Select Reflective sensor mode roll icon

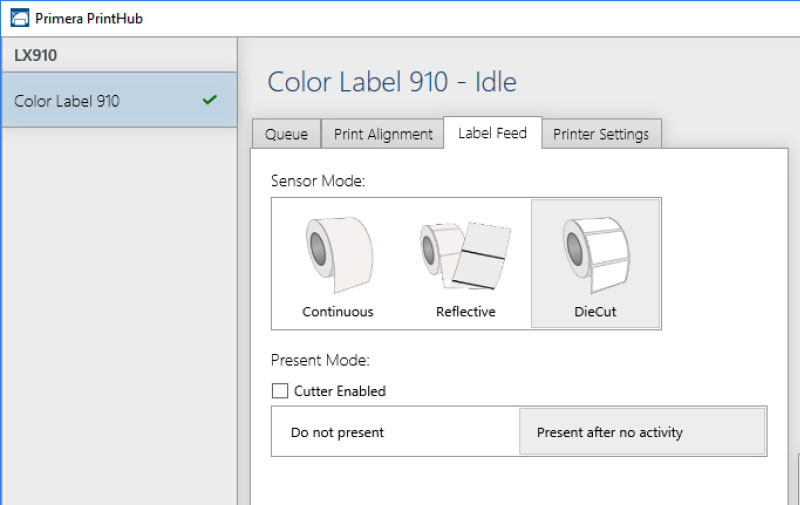pos(465,256)
